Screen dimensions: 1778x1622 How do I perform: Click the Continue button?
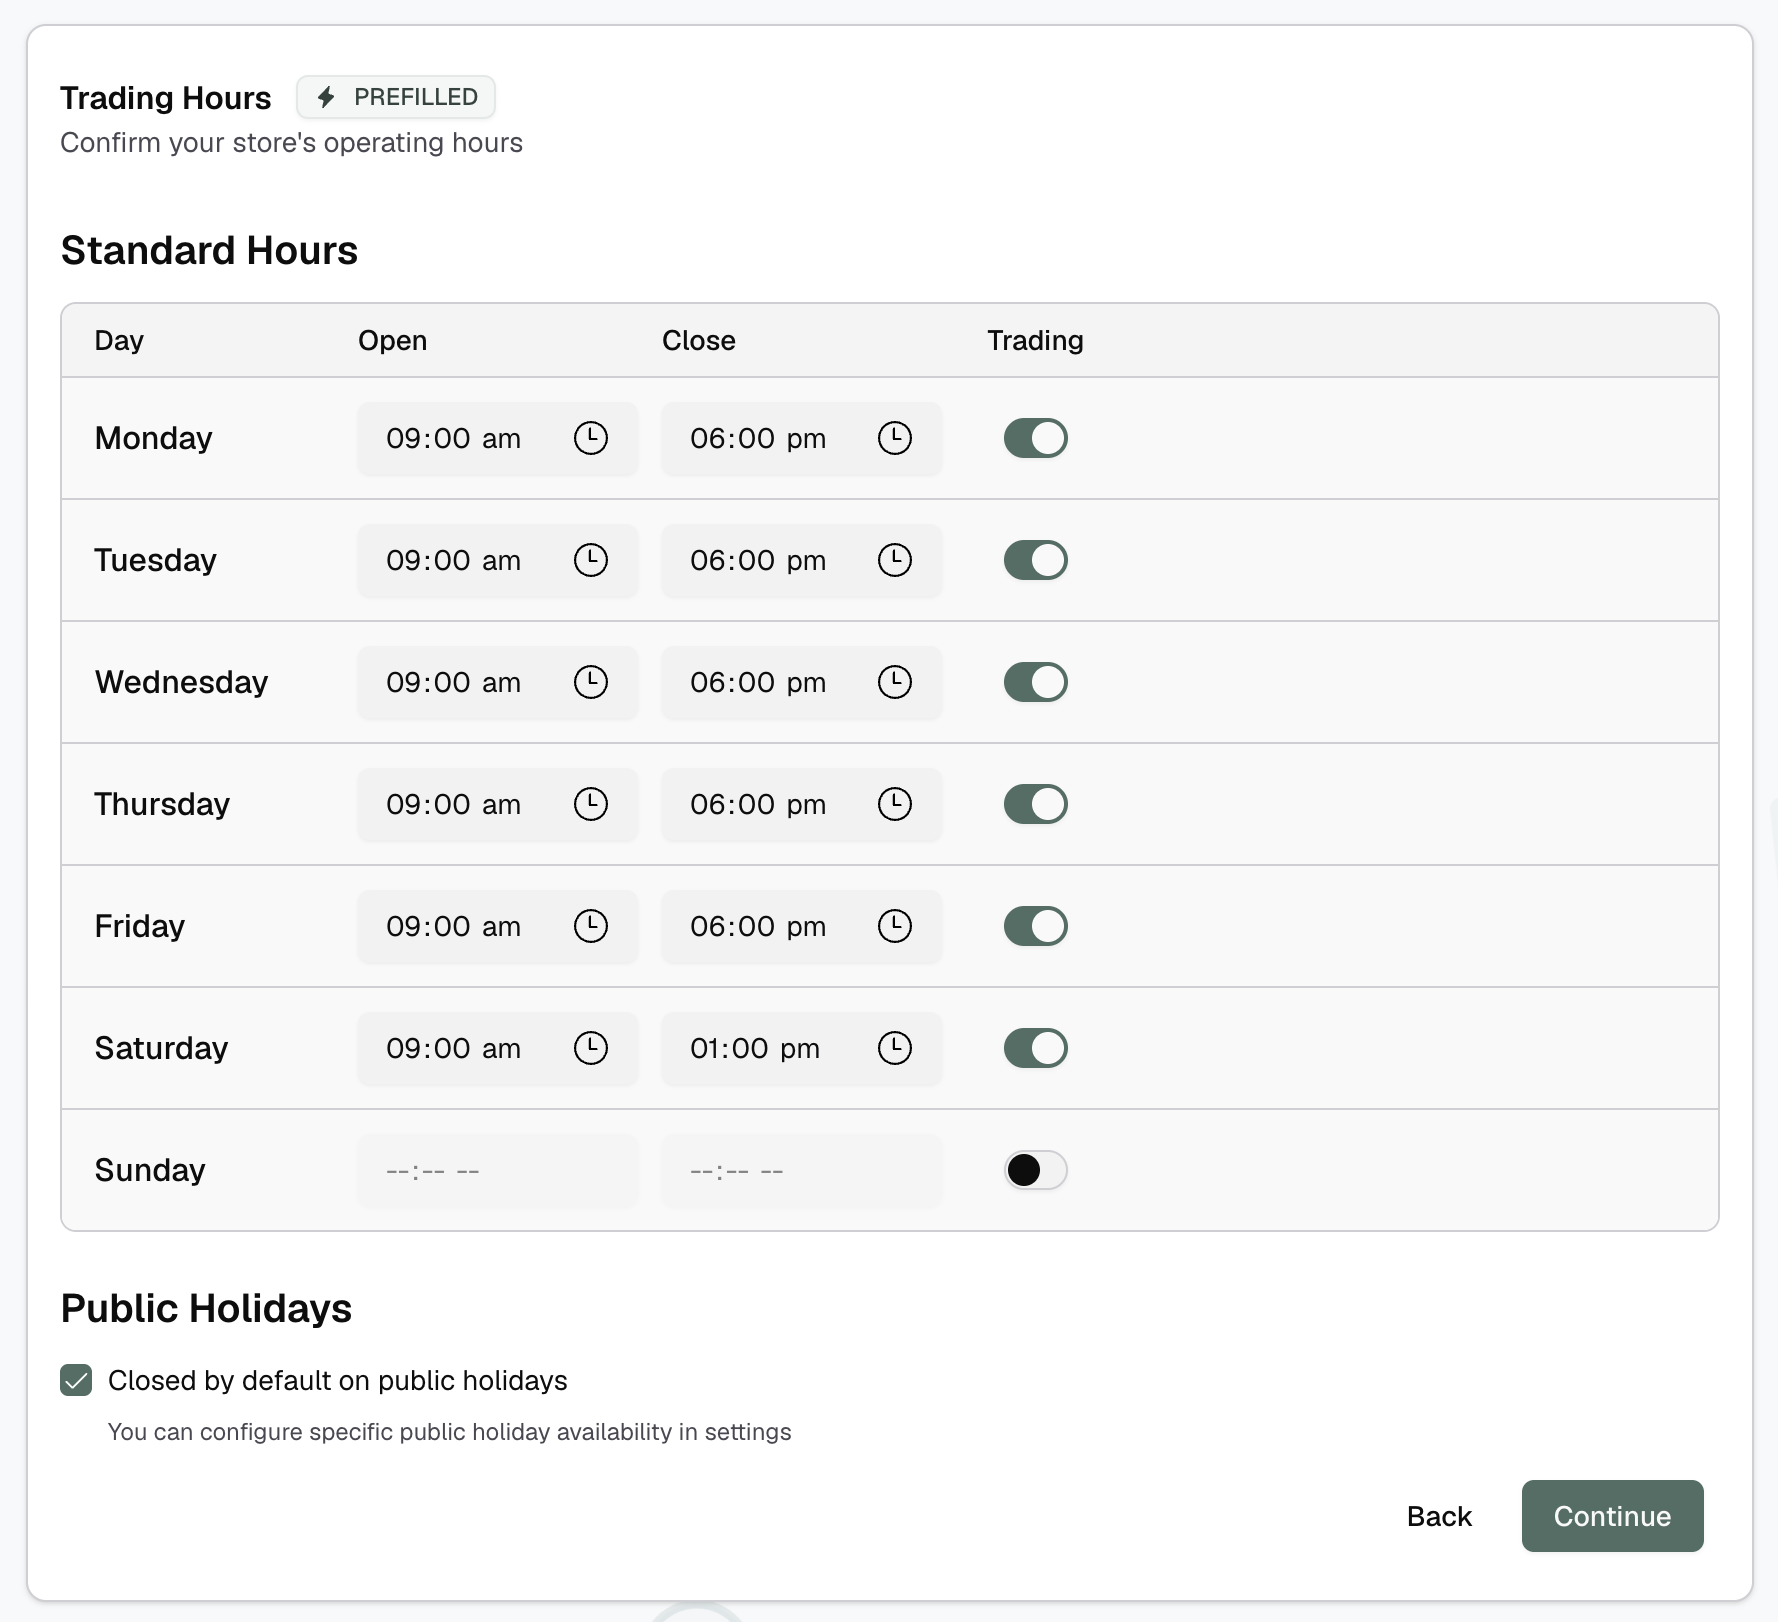(x=1611, y=1516)
